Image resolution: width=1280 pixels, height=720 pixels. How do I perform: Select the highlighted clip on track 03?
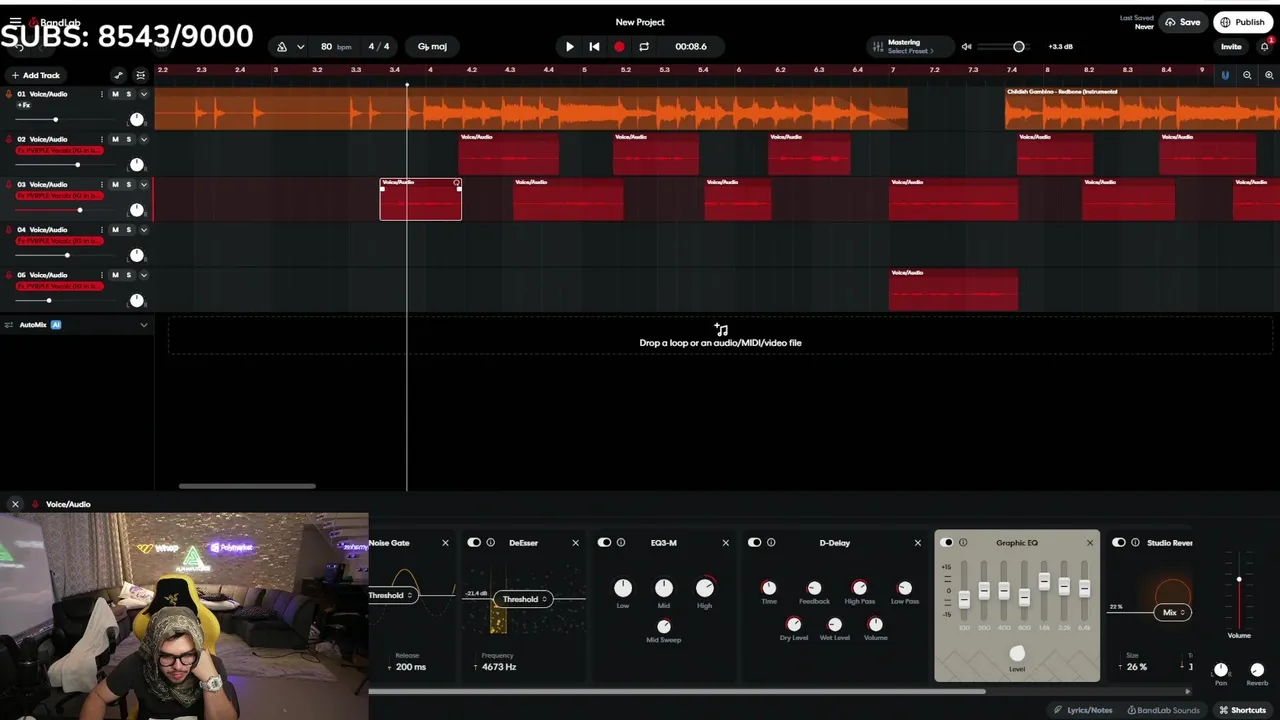pyautogui.click(x=420, y=199)
